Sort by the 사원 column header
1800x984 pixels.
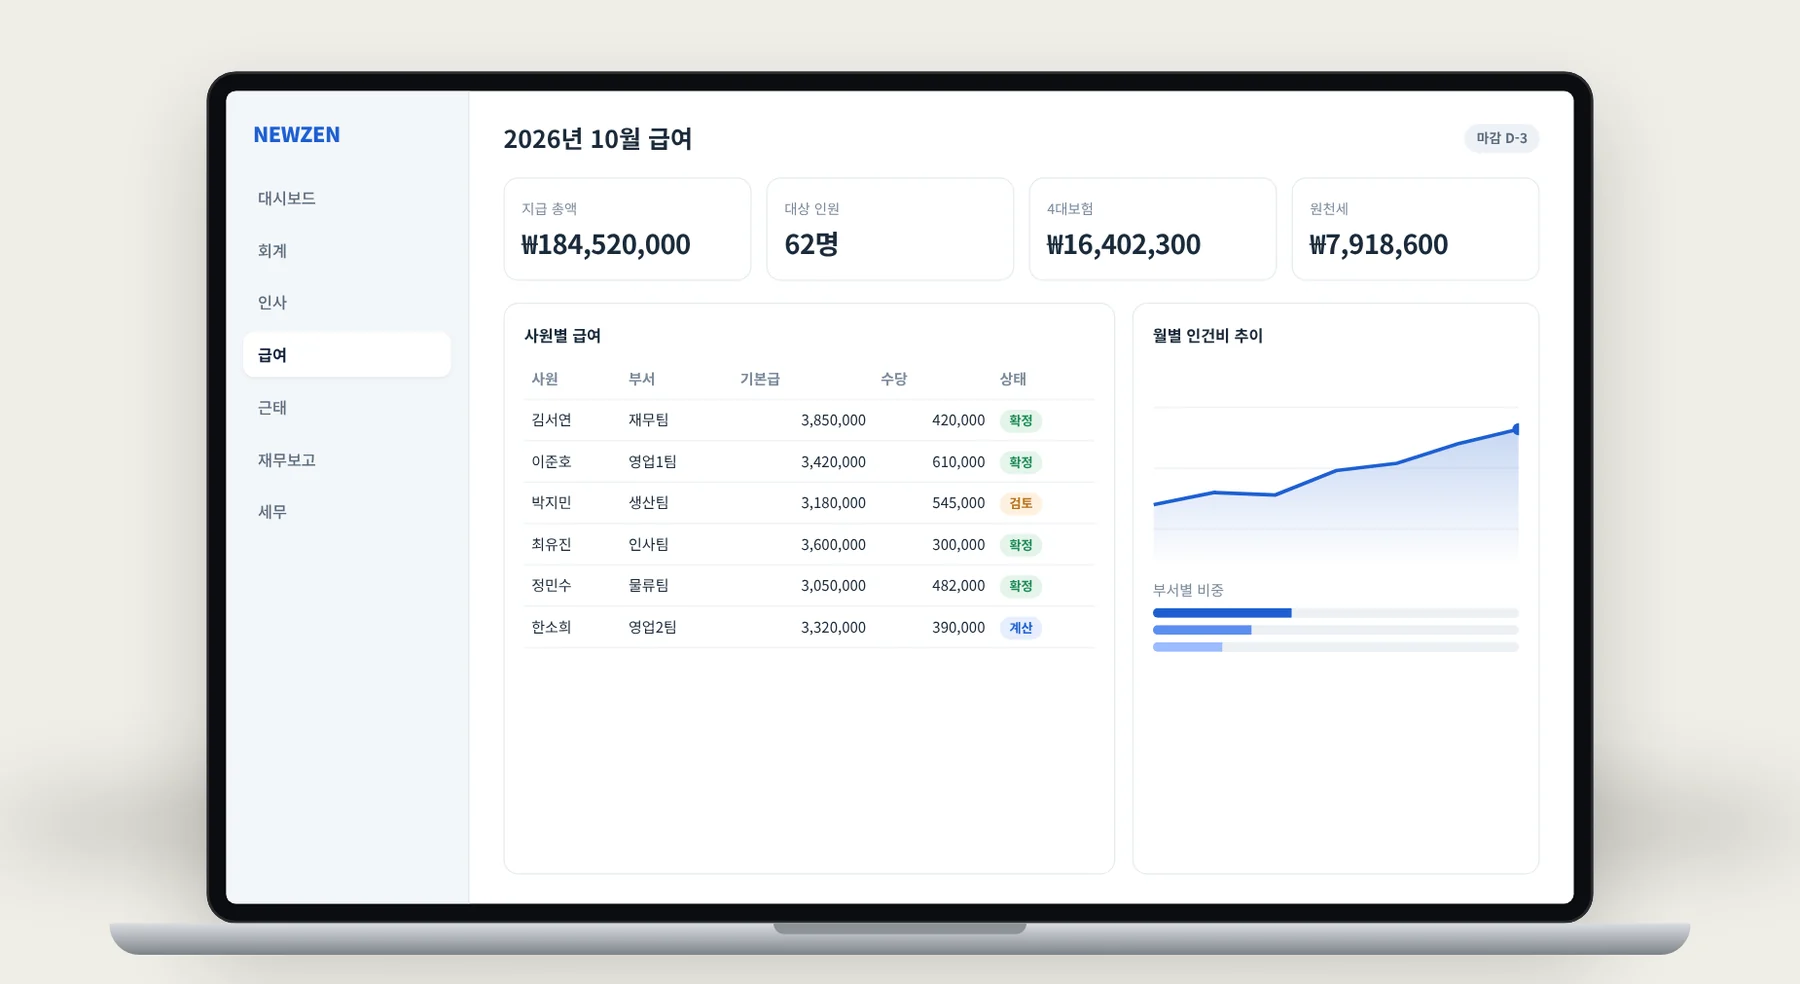[x=545, y=379]
